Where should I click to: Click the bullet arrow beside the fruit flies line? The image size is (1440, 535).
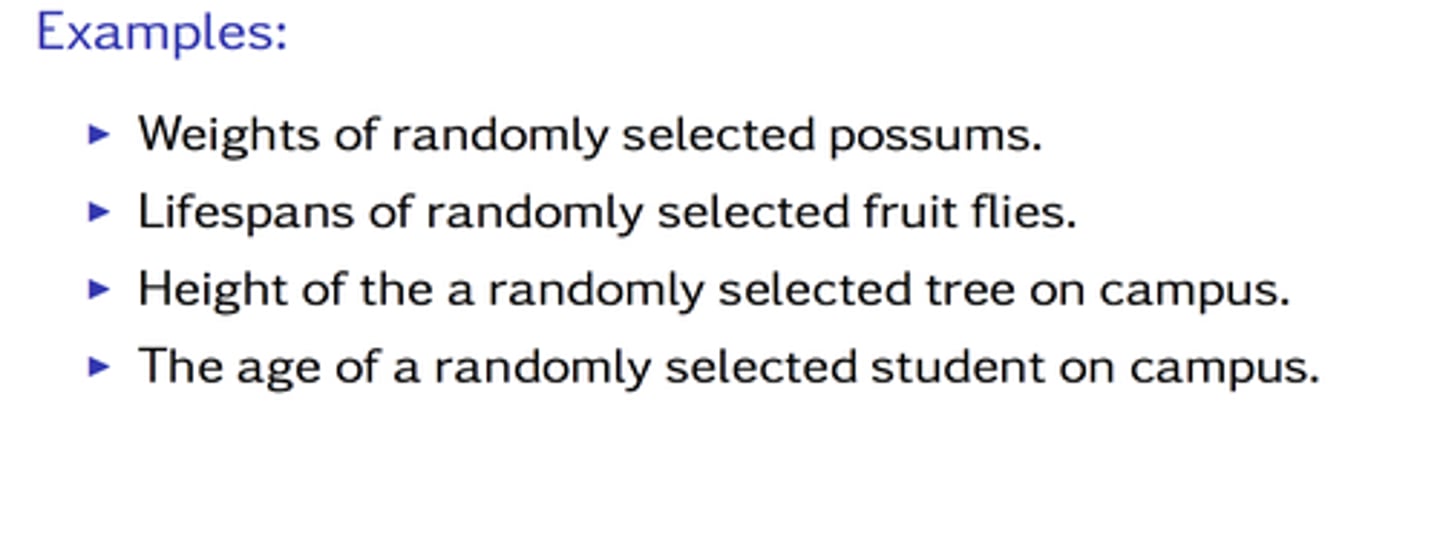[98, 212]
